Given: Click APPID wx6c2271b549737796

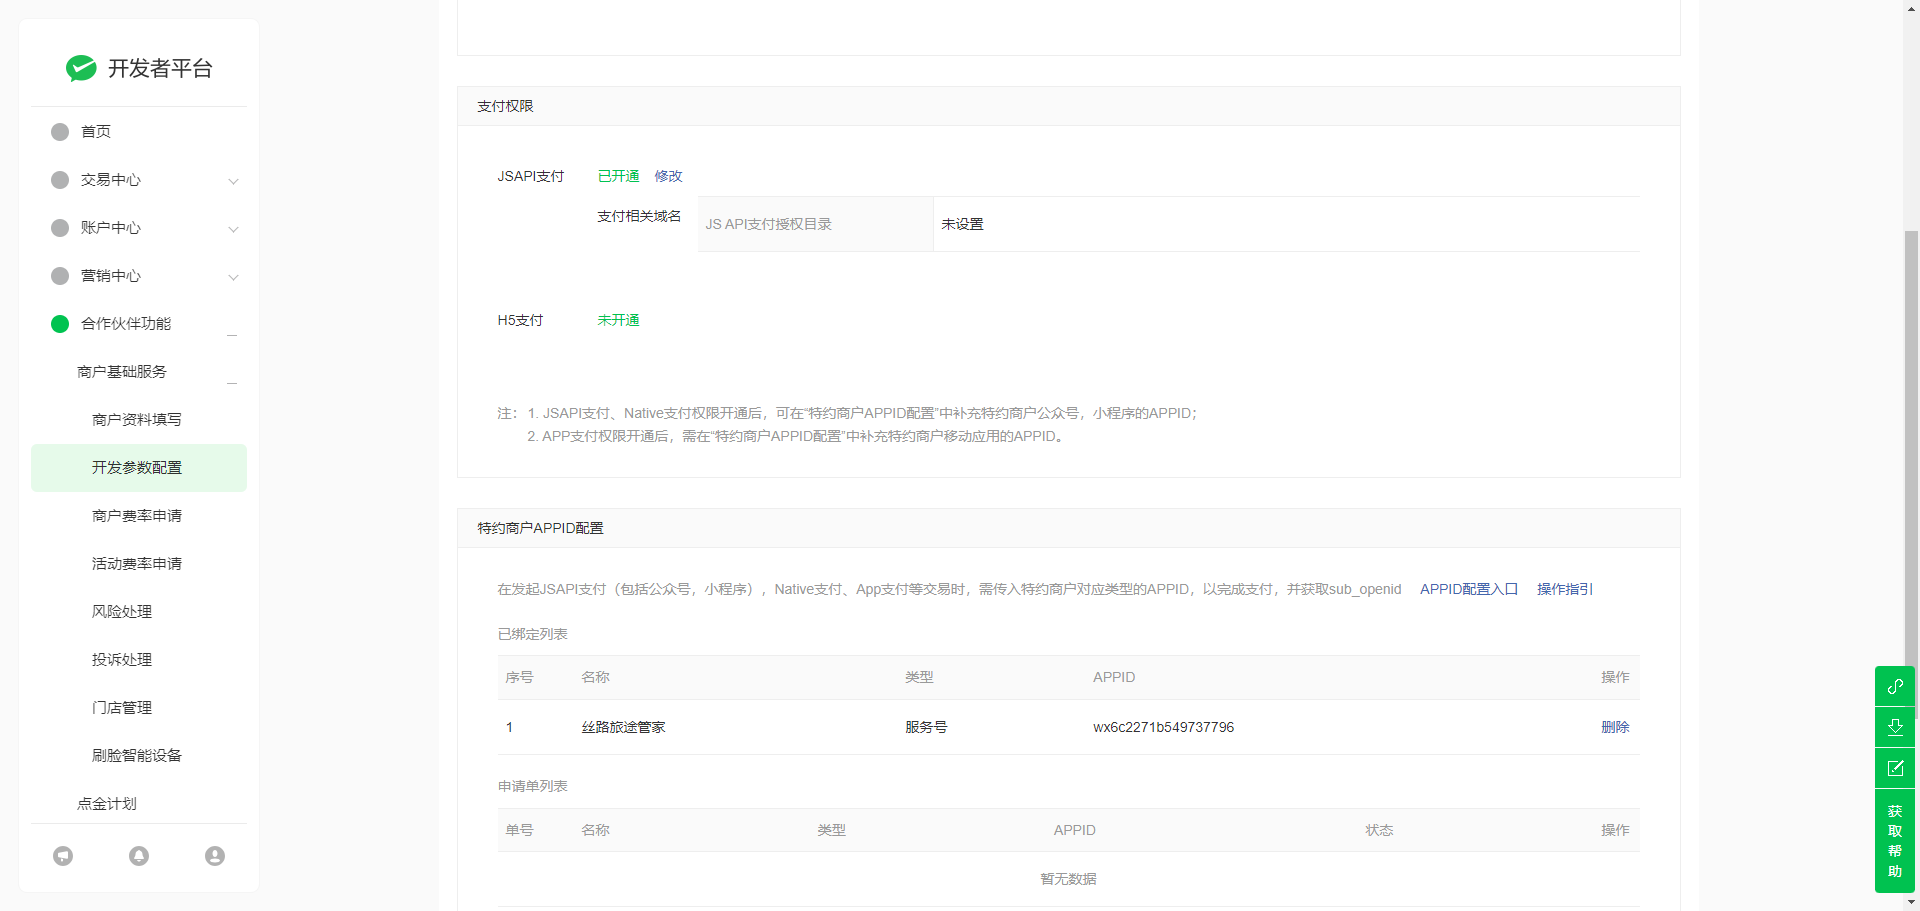Looking at the screenshot, I should click(1163, 727).
